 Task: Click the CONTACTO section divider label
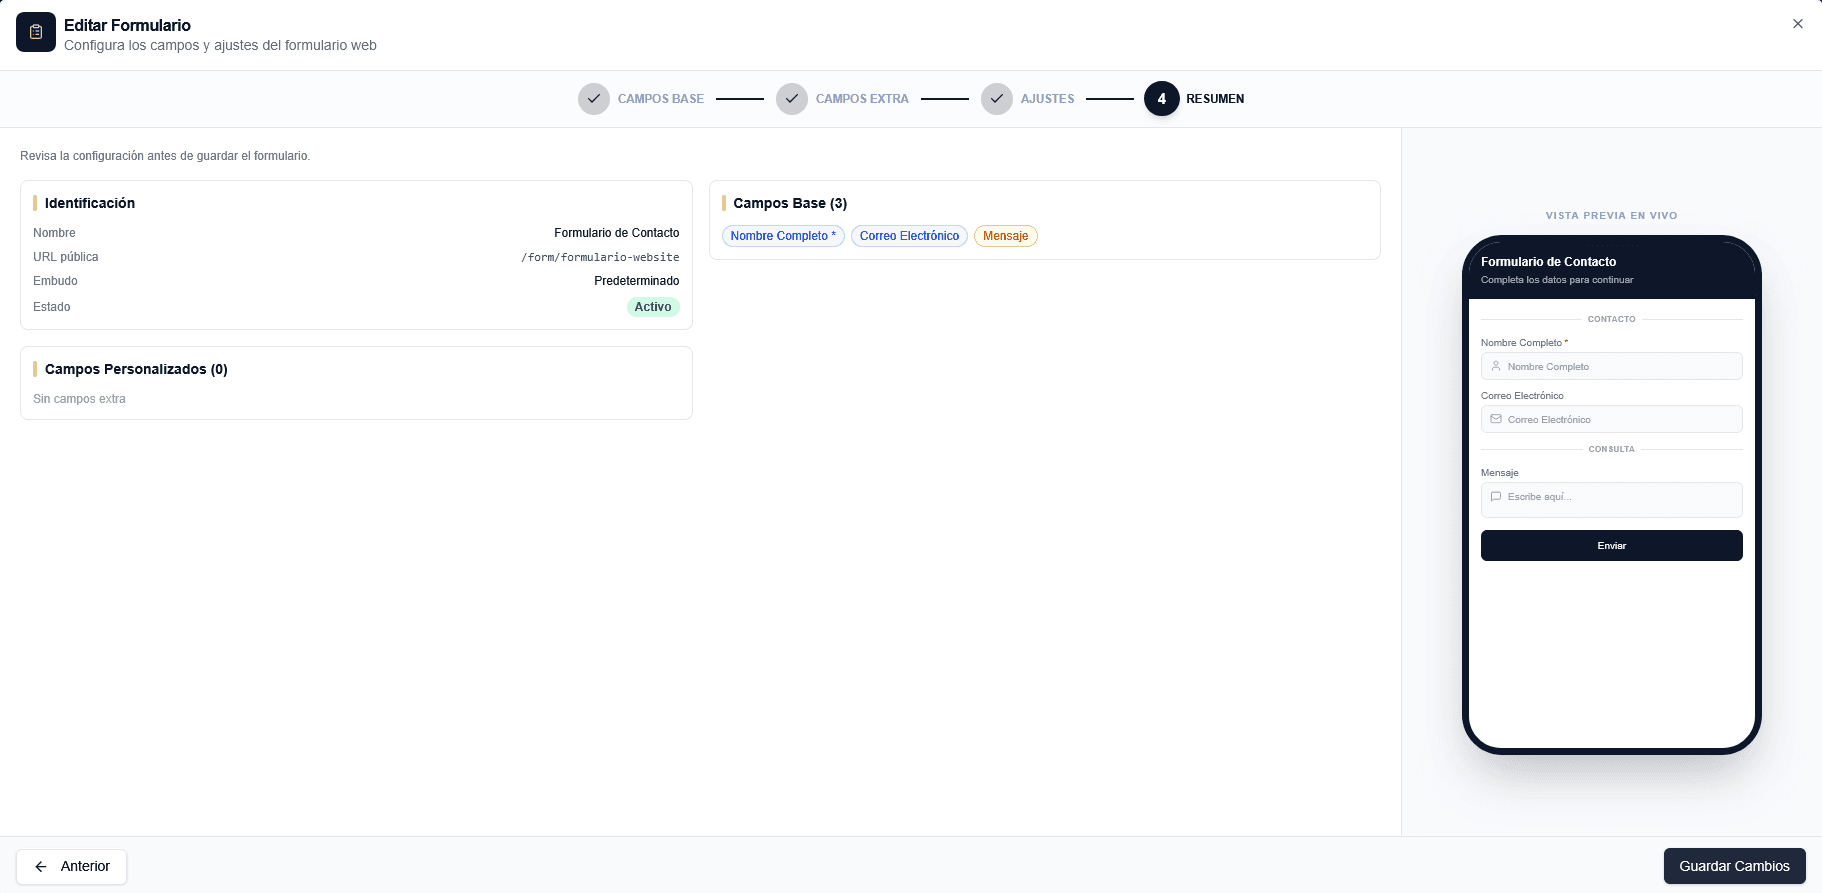1612,319
